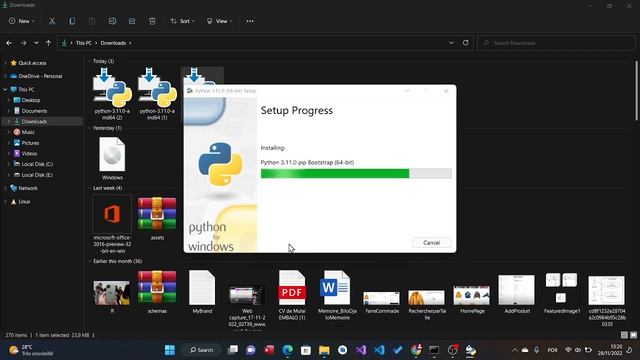Switch to large thumbnails view icon
640x360 pixels.
(633, 335)
